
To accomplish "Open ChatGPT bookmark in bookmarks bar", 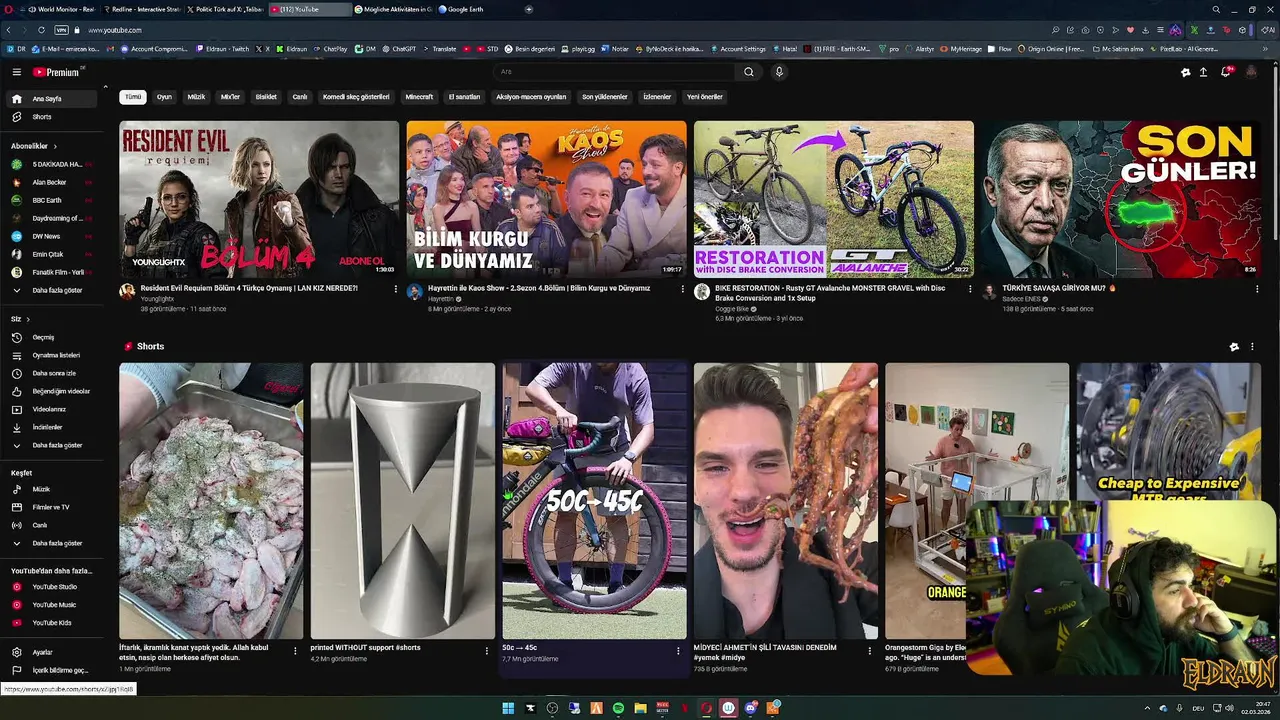I will [399, 48].
